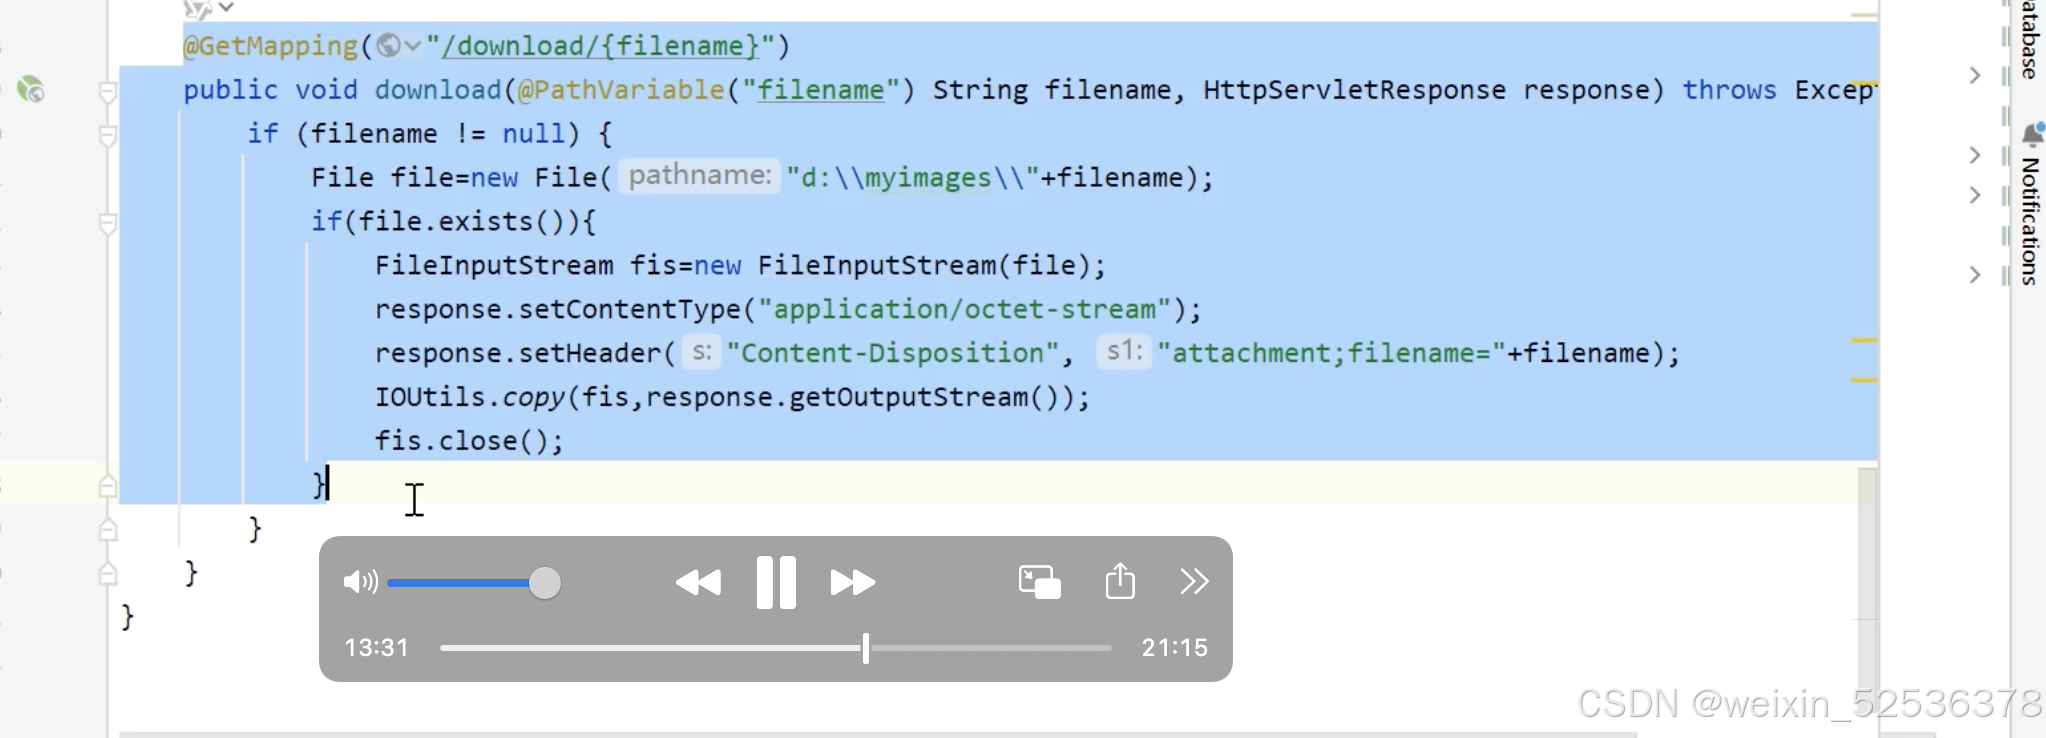Click the s1: parameter hint in setHeader
The width and height of the screenshot is (2046, 738).
tap(1125, 351)
